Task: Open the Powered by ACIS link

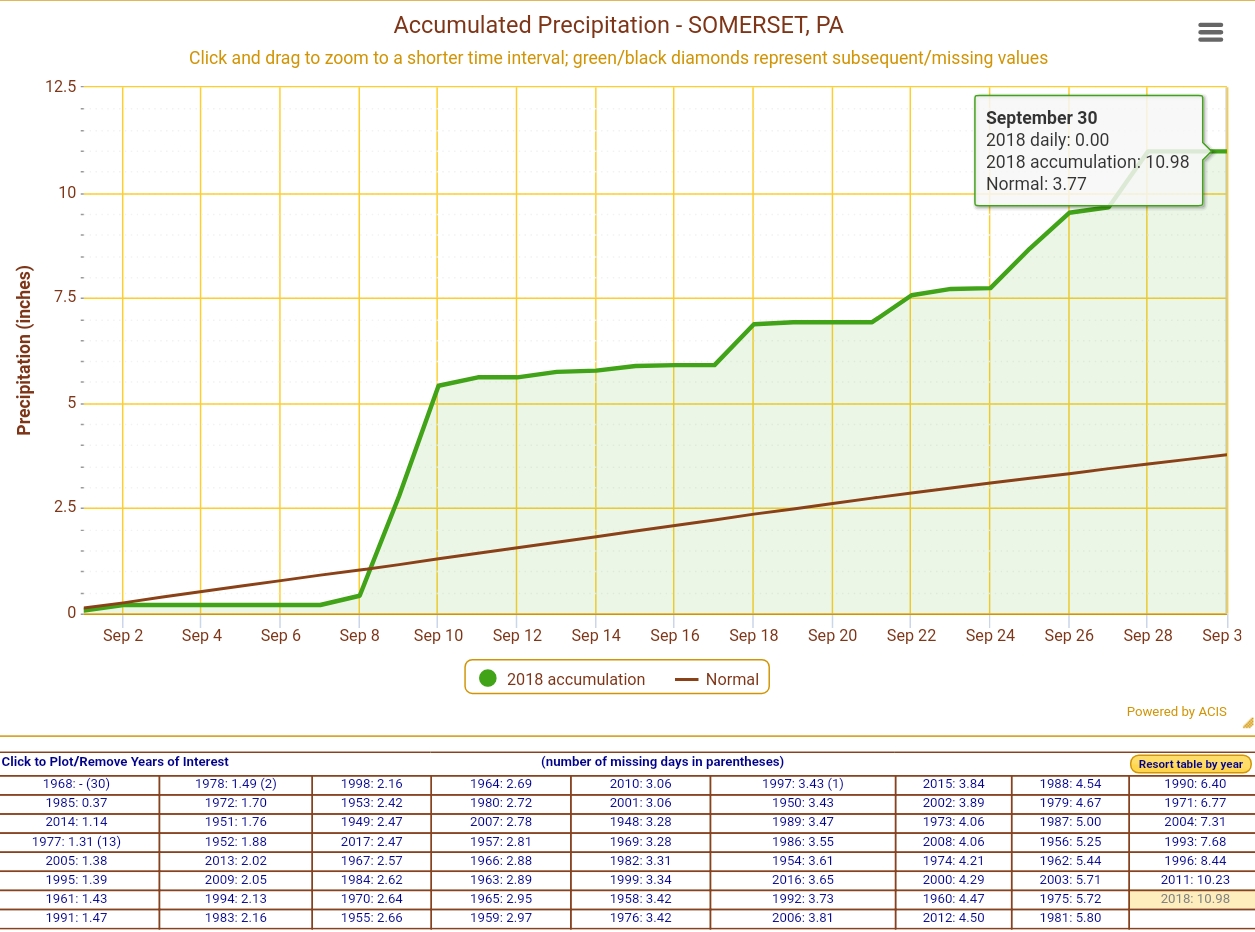Action: [1176, 712]
